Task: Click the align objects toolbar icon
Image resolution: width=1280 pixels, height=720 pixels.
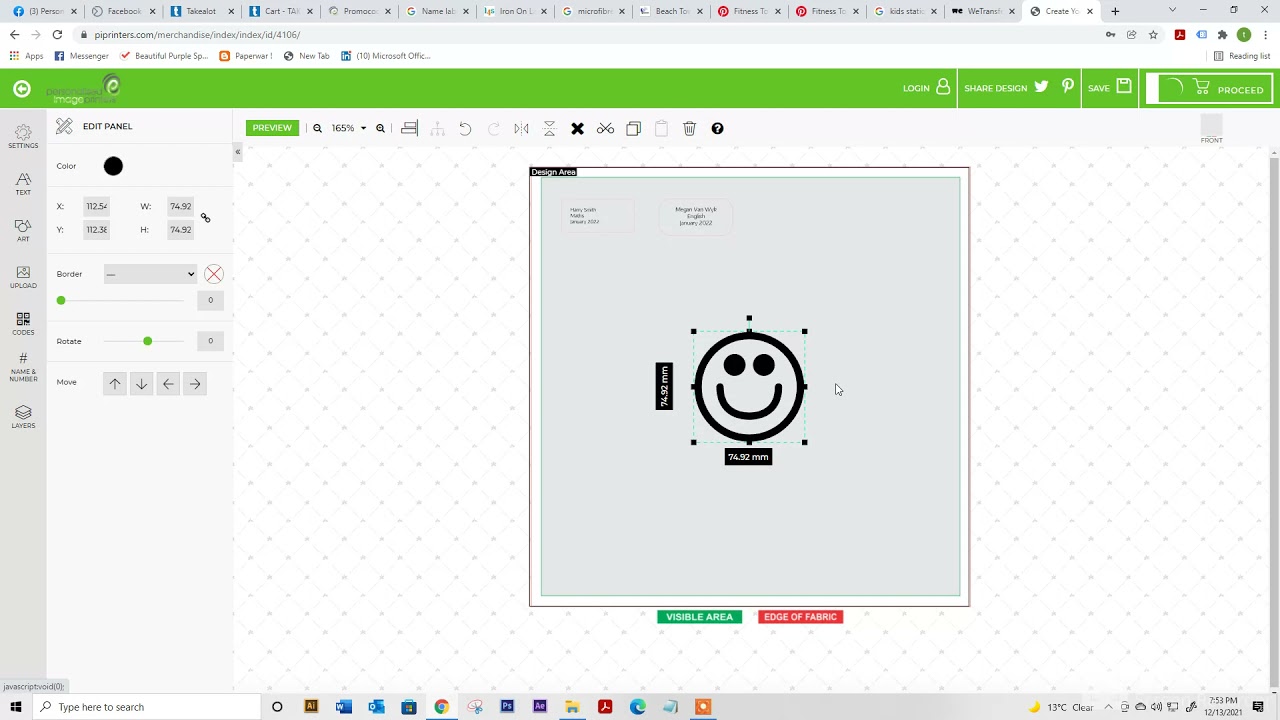Action: click(x=409, y=128)
